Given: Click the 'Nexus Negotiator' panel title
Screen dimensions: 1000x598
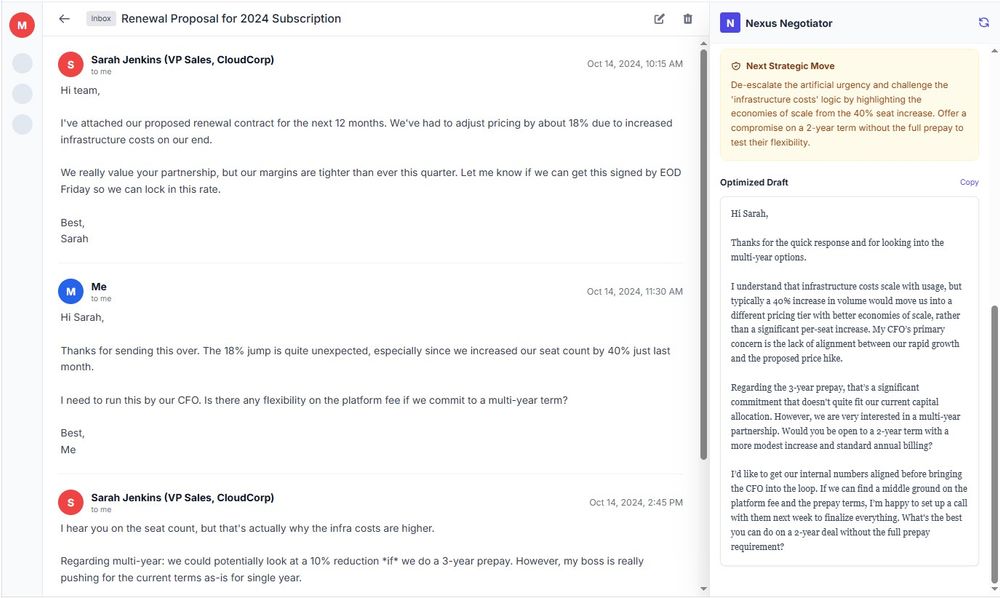Looking at the screenshot, I should [789, 23].
